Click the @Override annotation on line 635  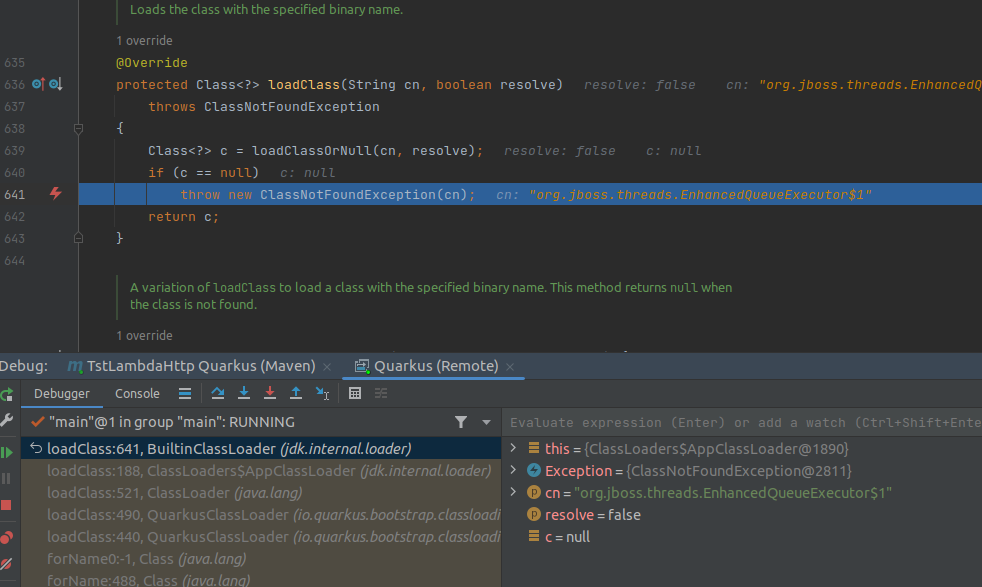pyautogui.click(x=152, y=63)
